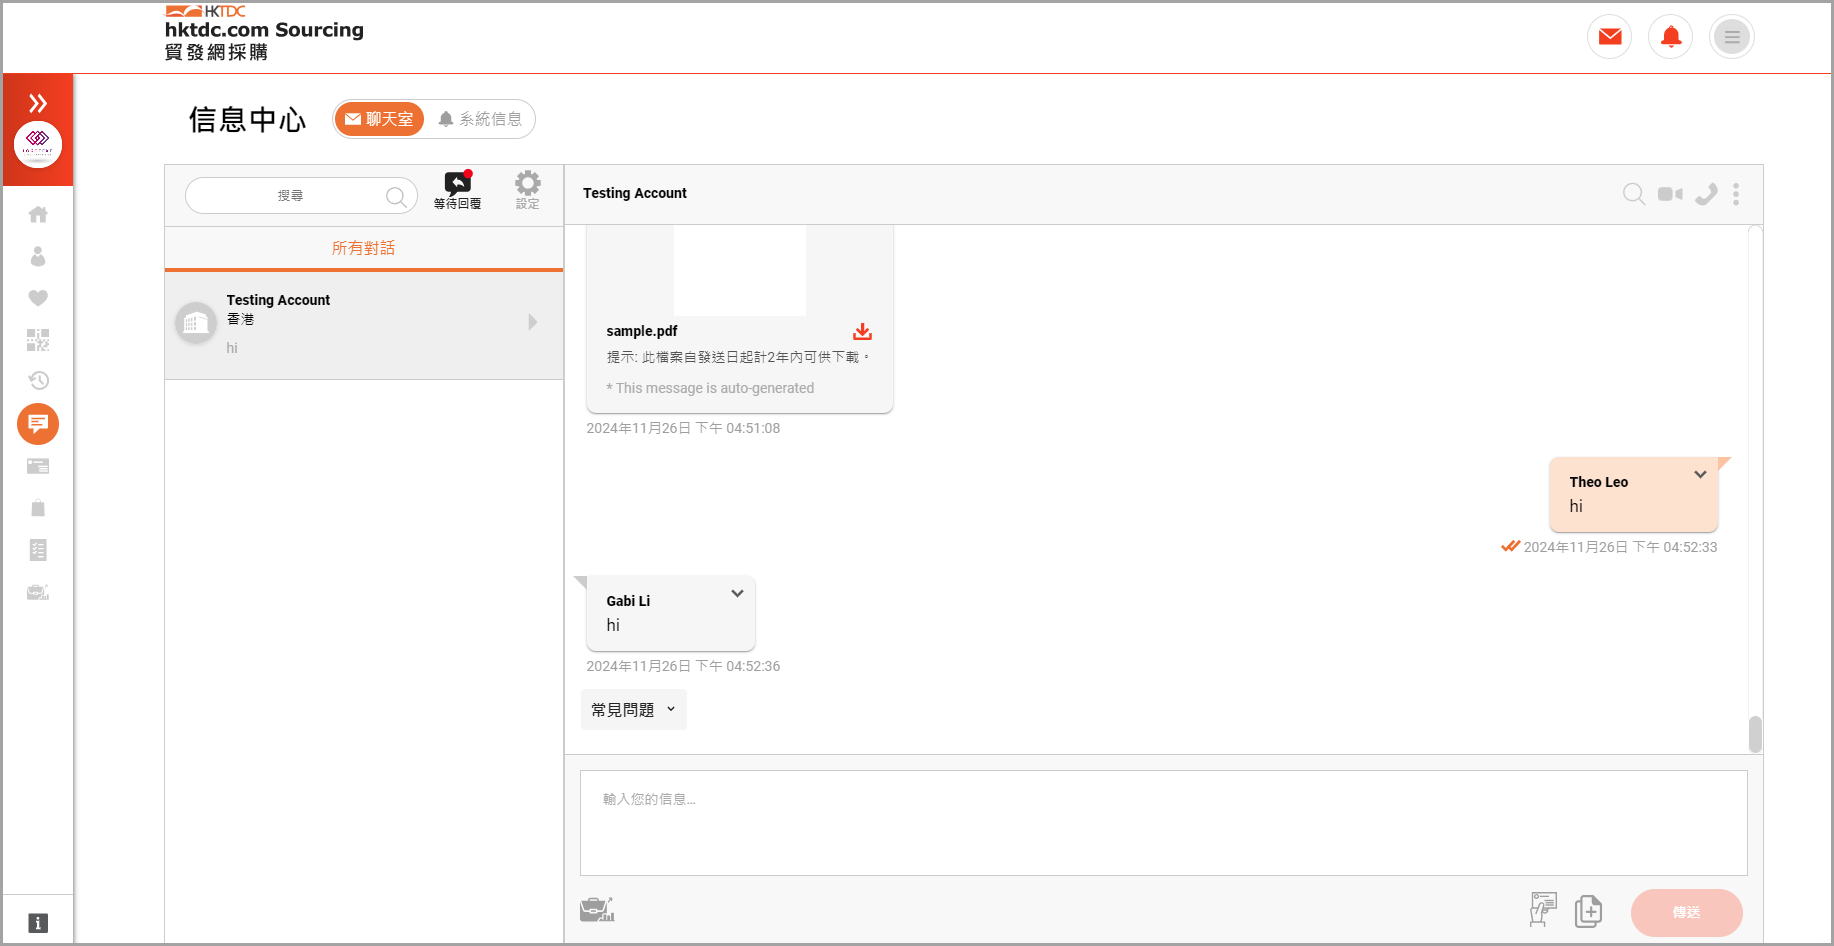Open the mail envelope icon in the header
The width and height of the screenshot is (1834, 946).
[x=1610, y=37]
